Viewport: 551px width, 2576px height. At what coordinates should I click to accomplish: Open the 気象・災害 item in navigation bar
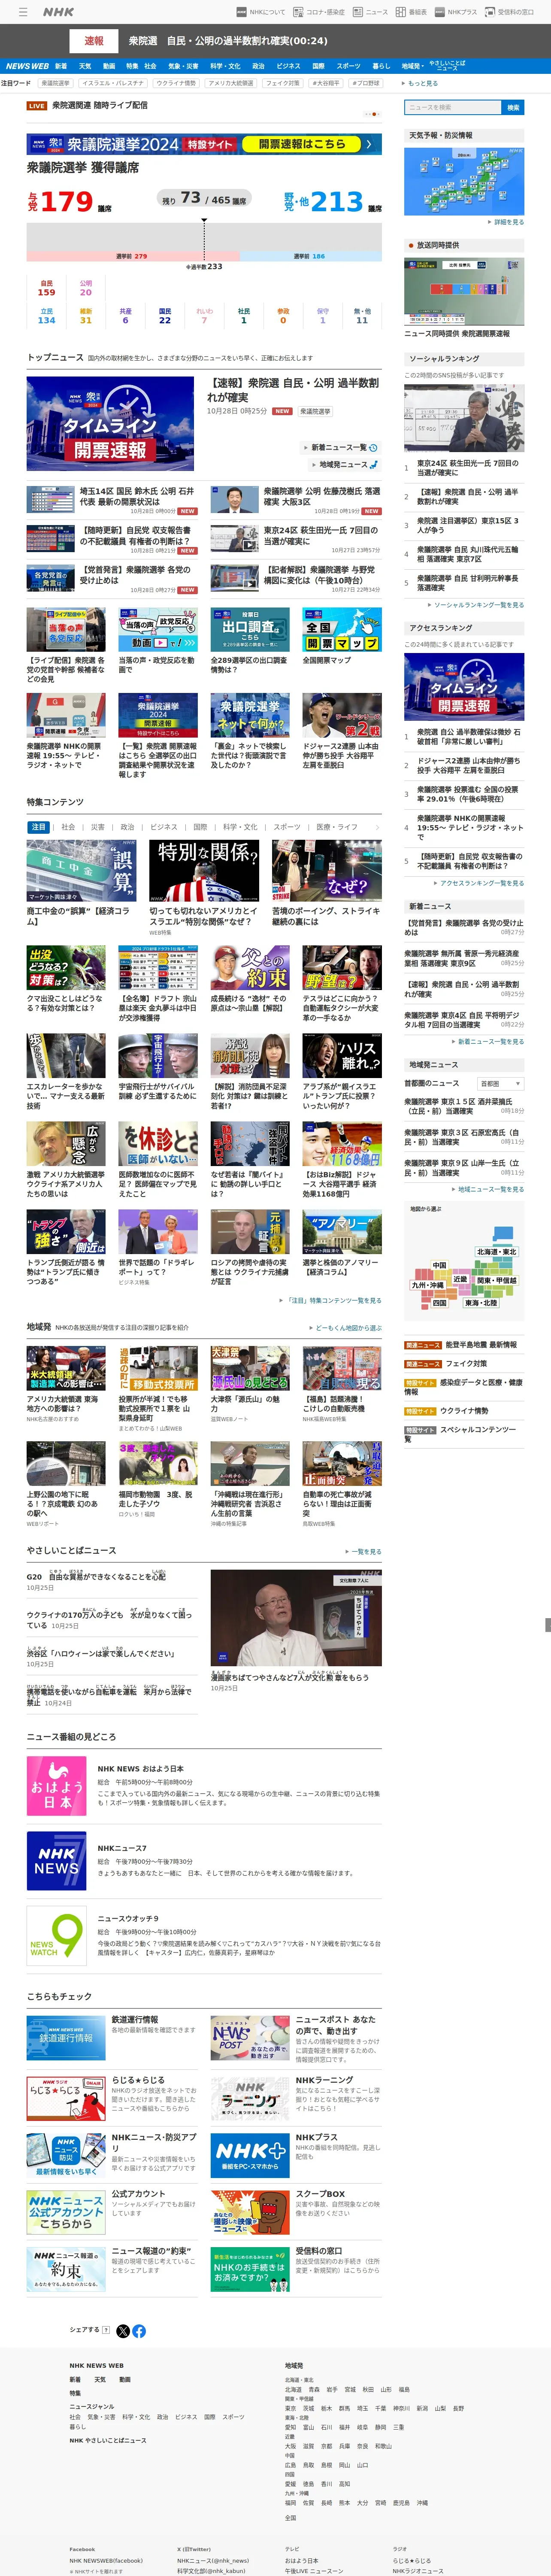click(x=183, y=66)
